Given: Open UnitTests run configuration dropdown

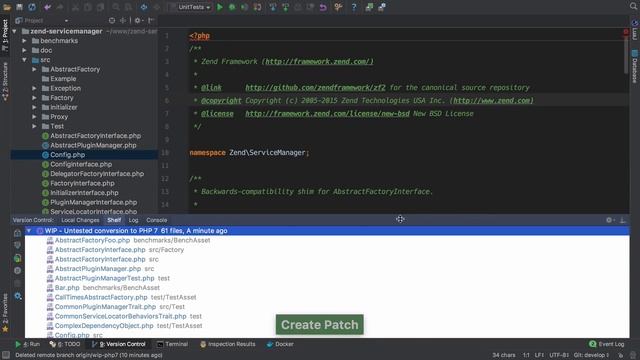Looking at the screenshot, I should point(194,7).
